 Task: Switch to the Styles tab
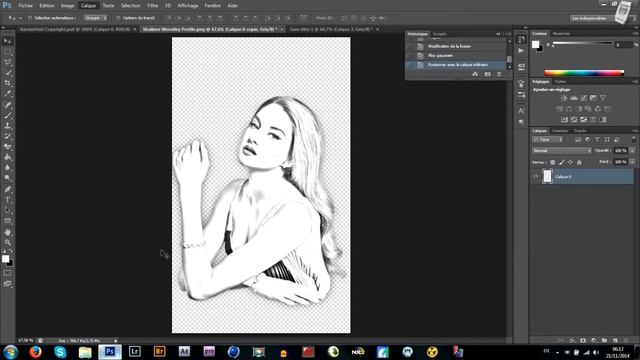(x=560, y=82)
